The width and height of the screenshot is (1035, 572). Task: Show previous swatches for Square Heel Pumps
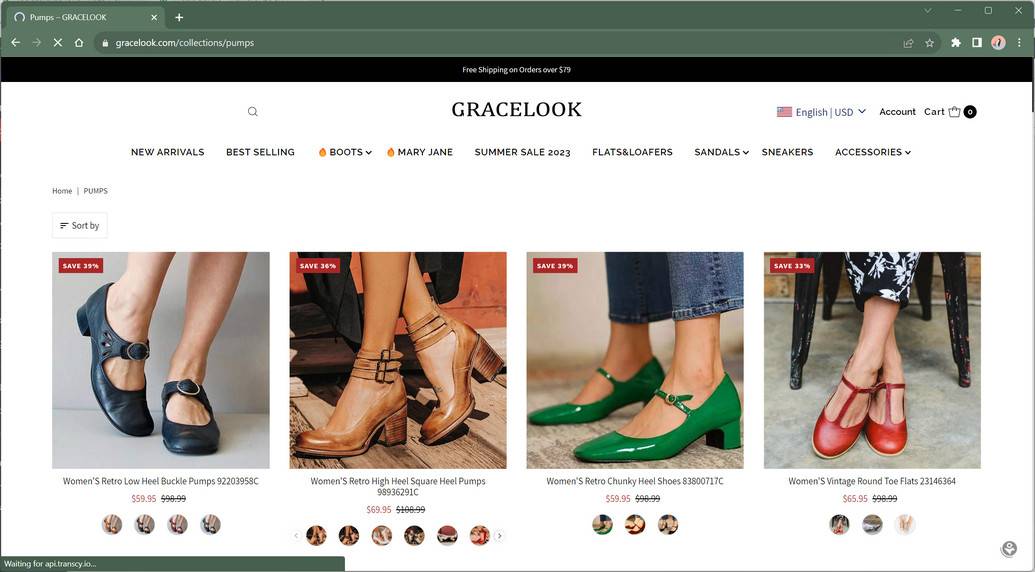pyautogui.click(x=296, y=536)
